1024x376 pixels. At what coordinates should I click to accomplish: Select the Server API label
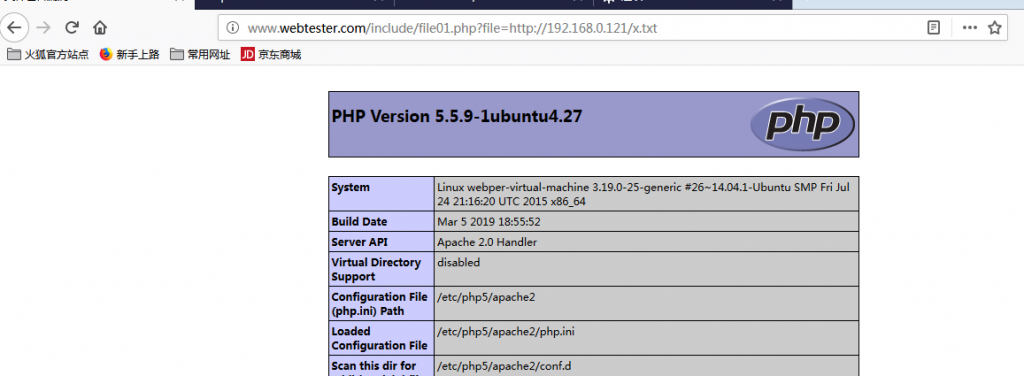coord(360,242)
